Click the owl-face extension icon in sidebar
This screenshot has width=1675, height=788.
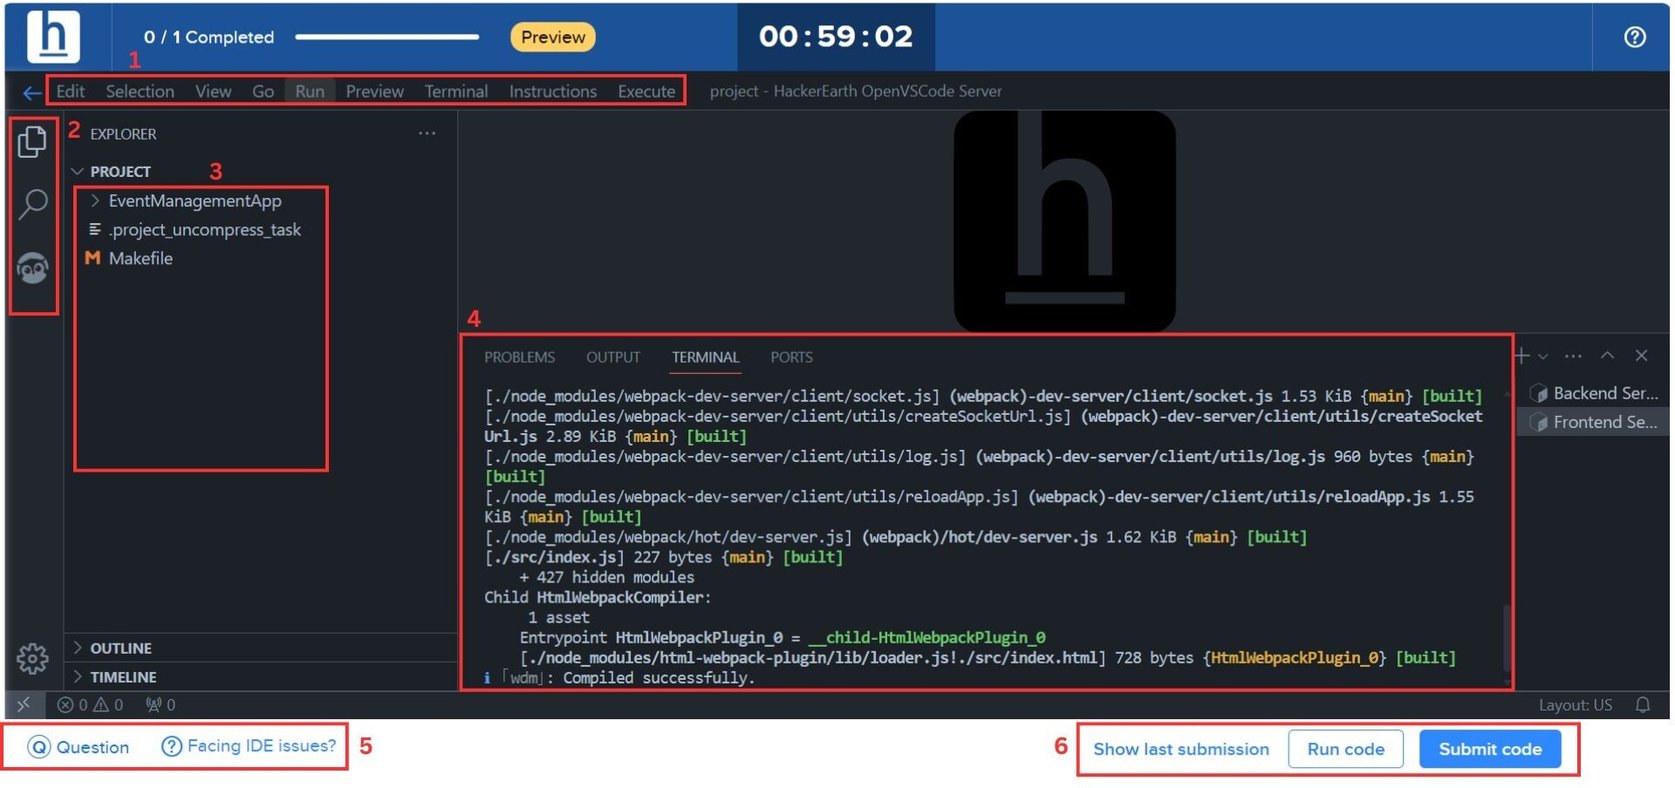(33, 268)
